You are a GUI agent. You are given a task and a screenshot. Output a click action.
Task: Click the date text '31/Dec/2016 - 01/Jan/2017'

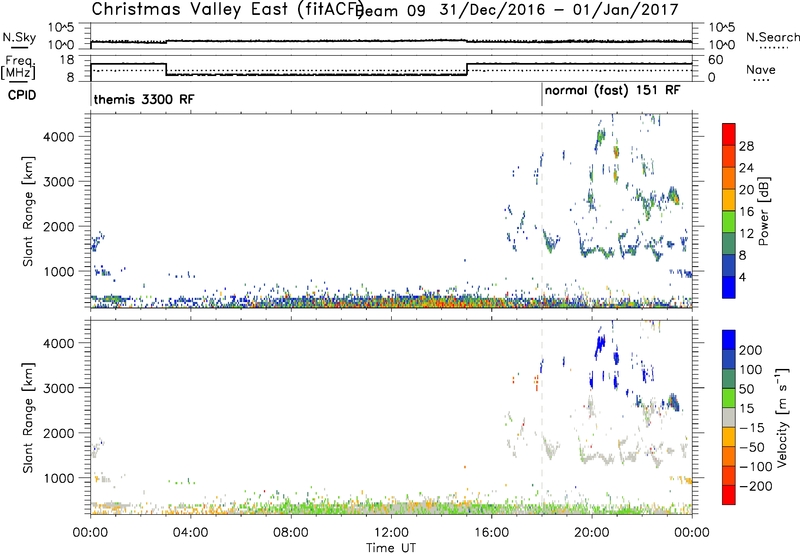point(559,10)
